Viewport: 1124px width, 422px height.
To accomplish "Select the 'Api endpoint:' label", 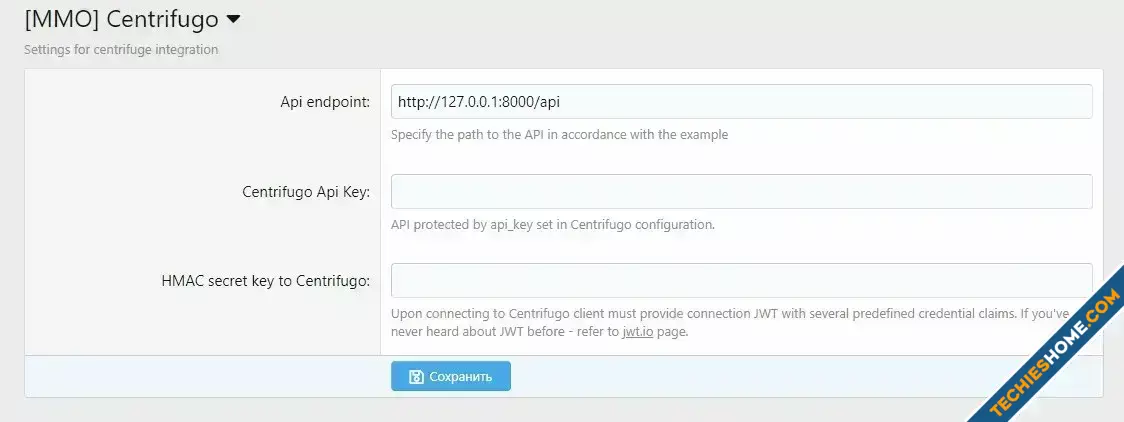I will click(x=325, y=102).
